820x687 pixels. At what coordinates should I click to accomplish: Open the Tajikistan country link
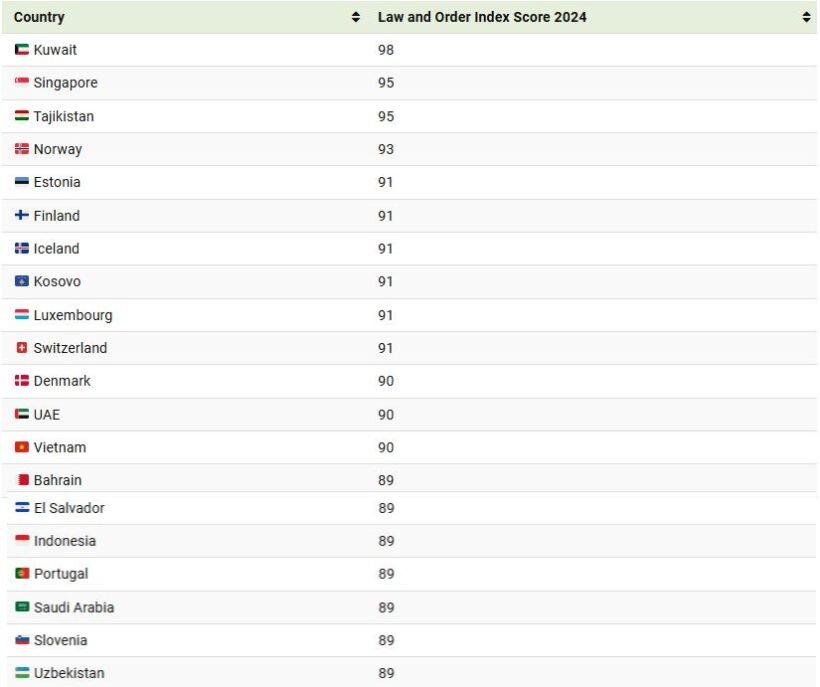coord(64,116)
